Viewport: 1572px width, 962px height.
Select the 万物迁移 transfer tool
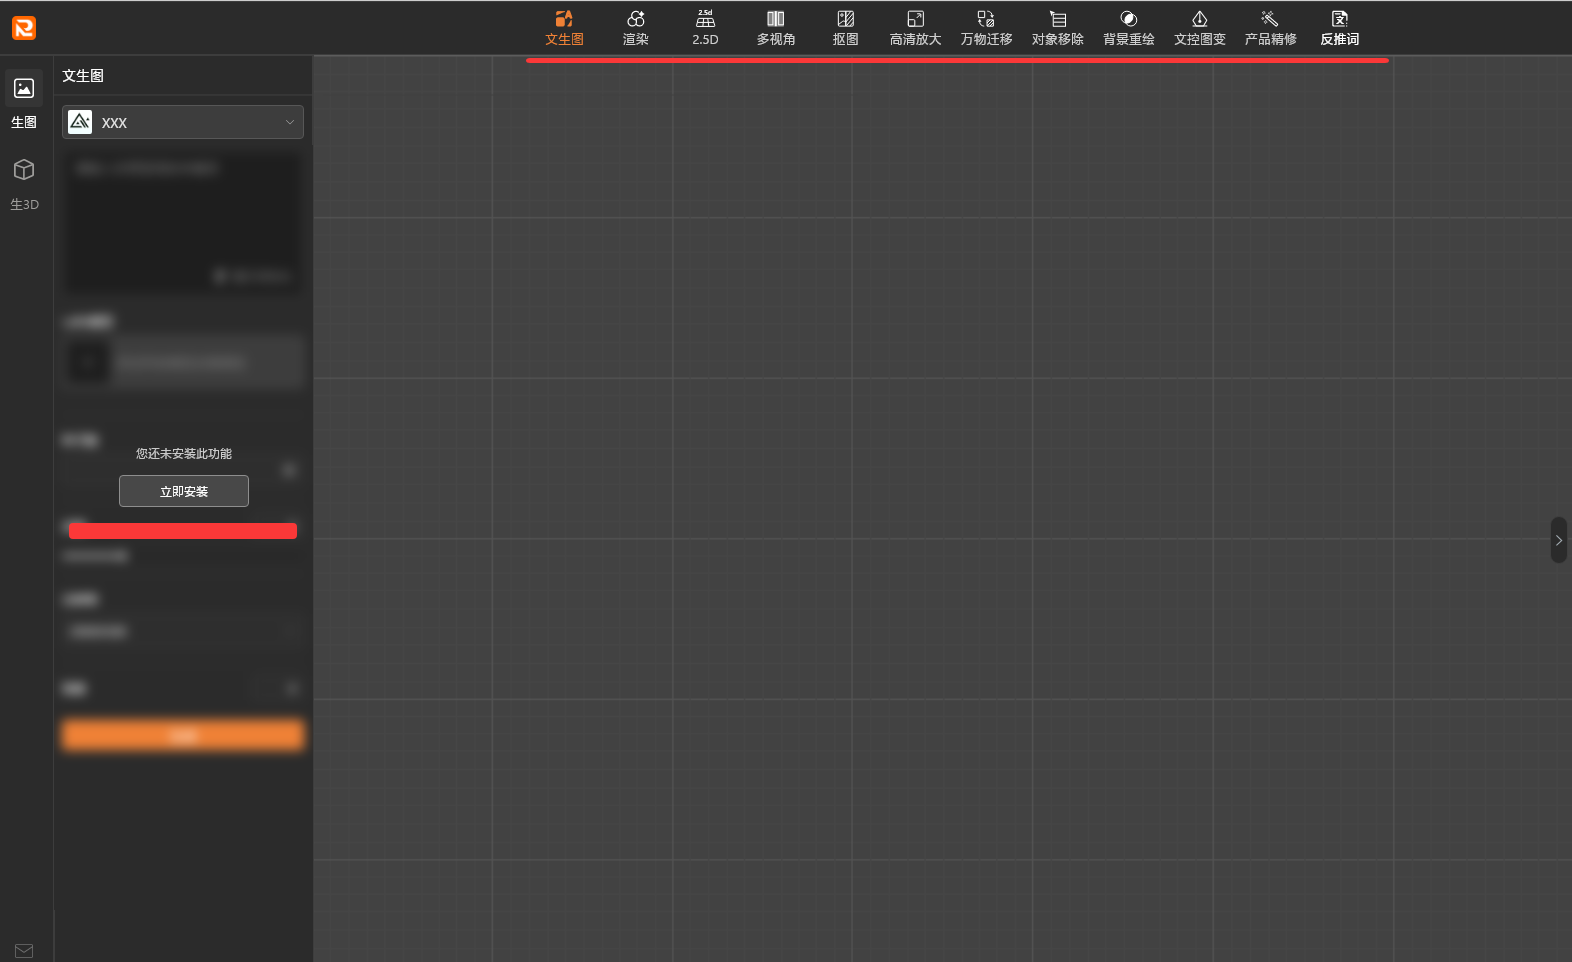986,28
